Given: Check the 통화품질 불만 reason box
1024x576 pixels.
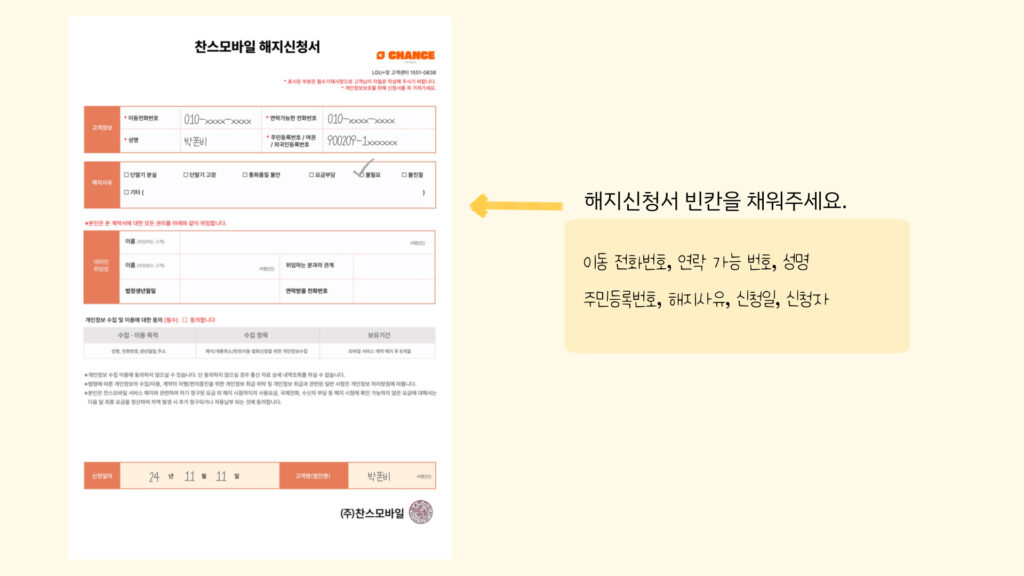Looking at the screenshot, I should pos(245,175).
